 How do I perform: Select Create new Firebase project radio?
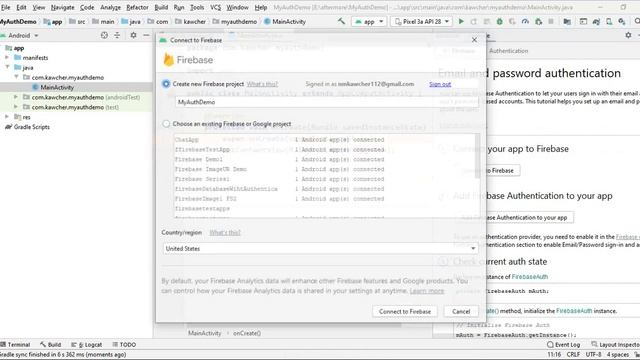[x=166, y=84]
